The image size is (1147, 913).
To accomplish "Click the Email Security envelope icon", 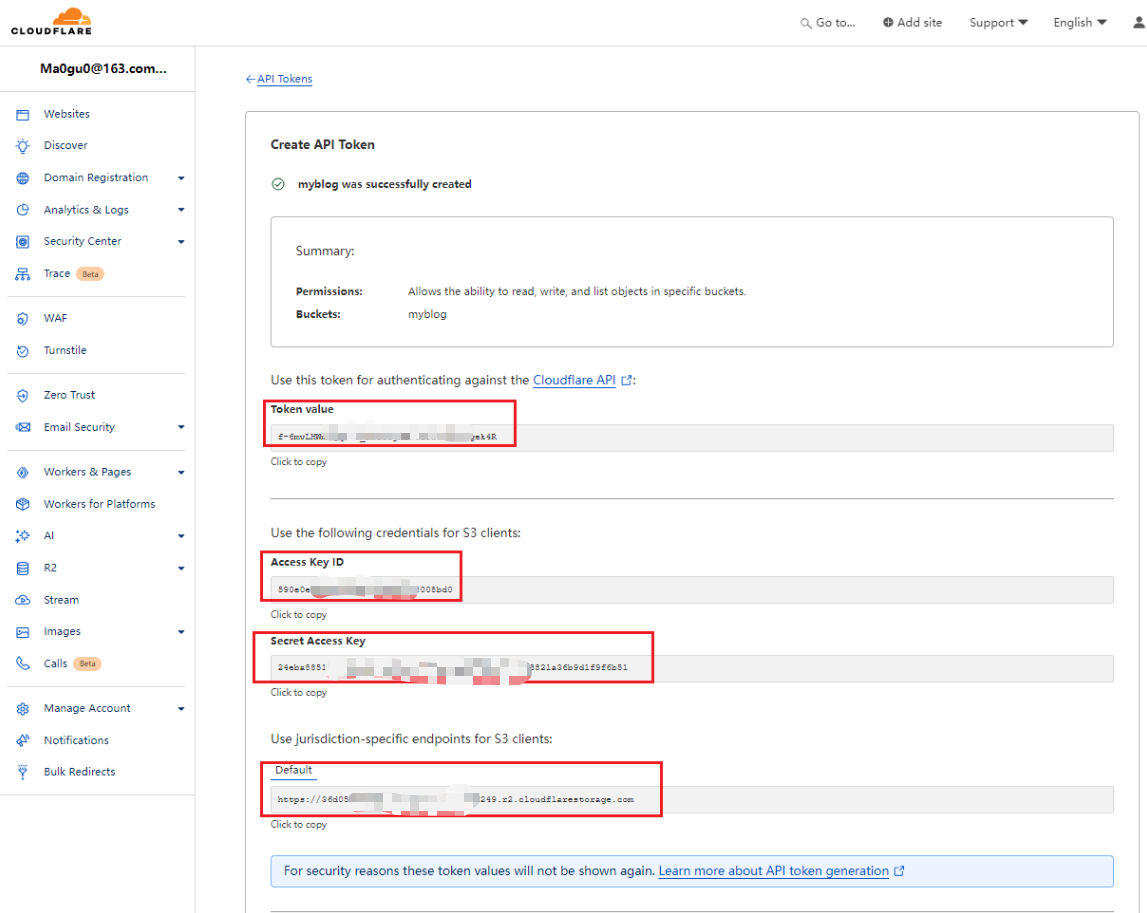I will point(23,427).
